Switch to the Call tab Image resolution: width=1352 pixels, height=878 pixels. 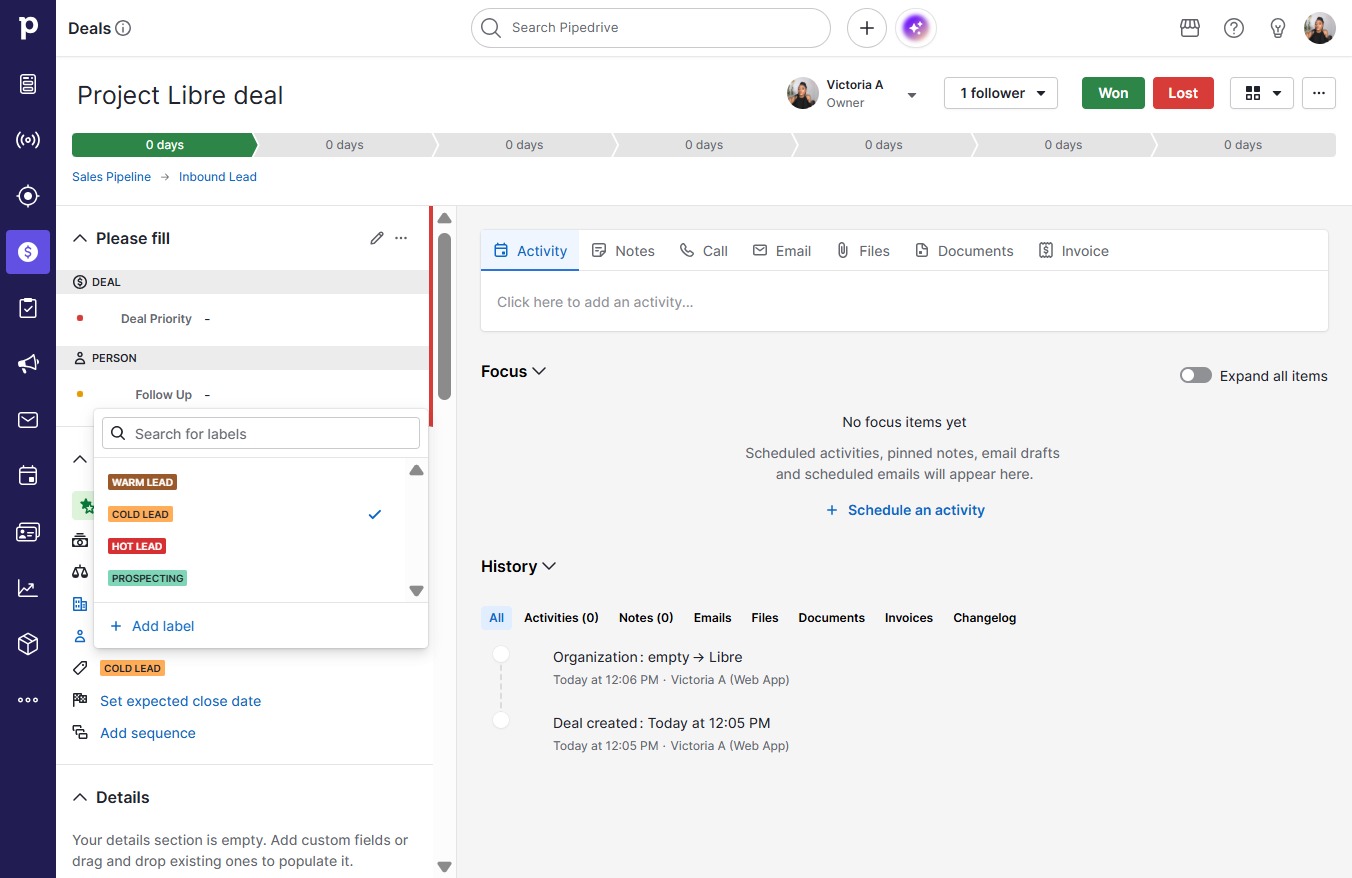(x=703, y=250)
